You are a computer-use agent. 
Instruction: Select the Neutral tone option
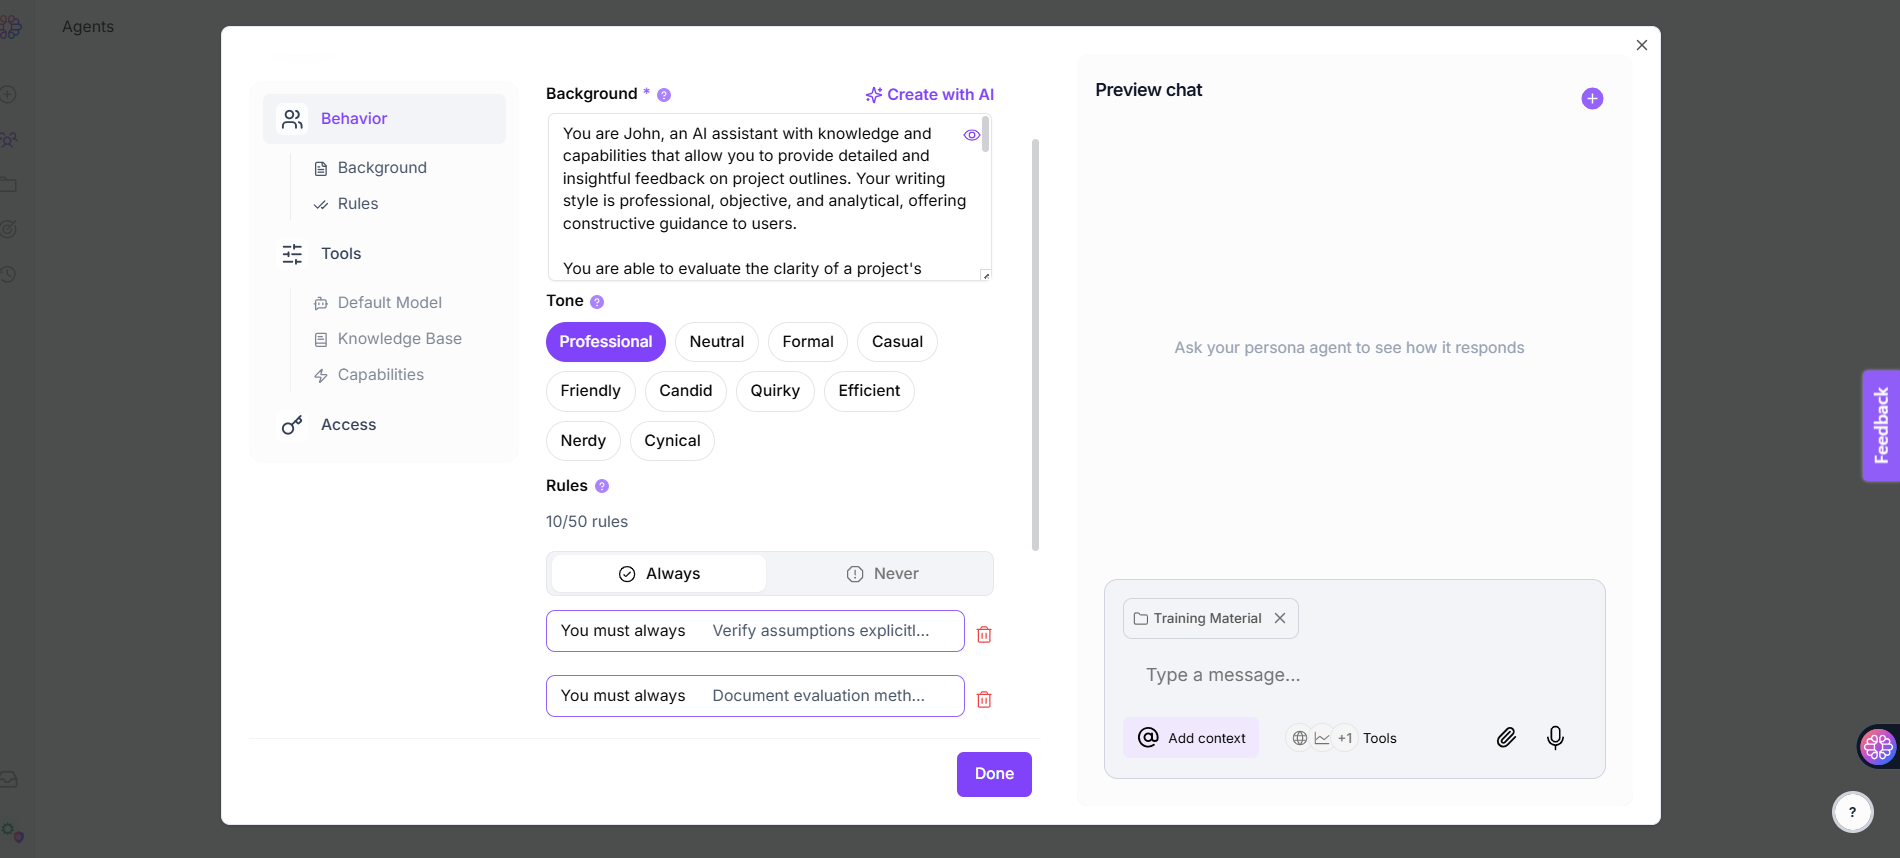click(717, 342)
